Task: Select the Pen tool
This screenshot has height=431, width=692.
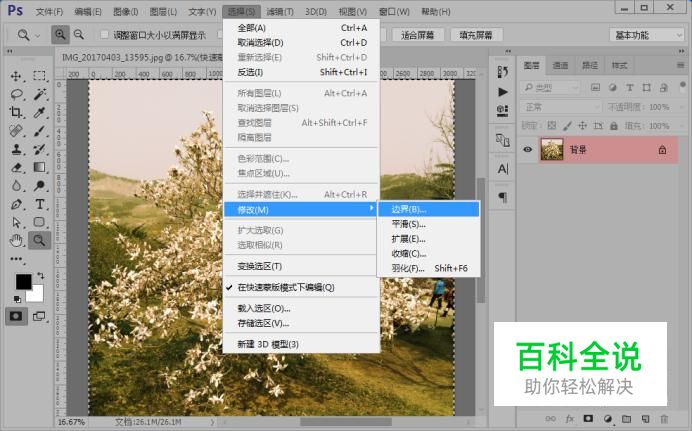Action: [16, 204]
